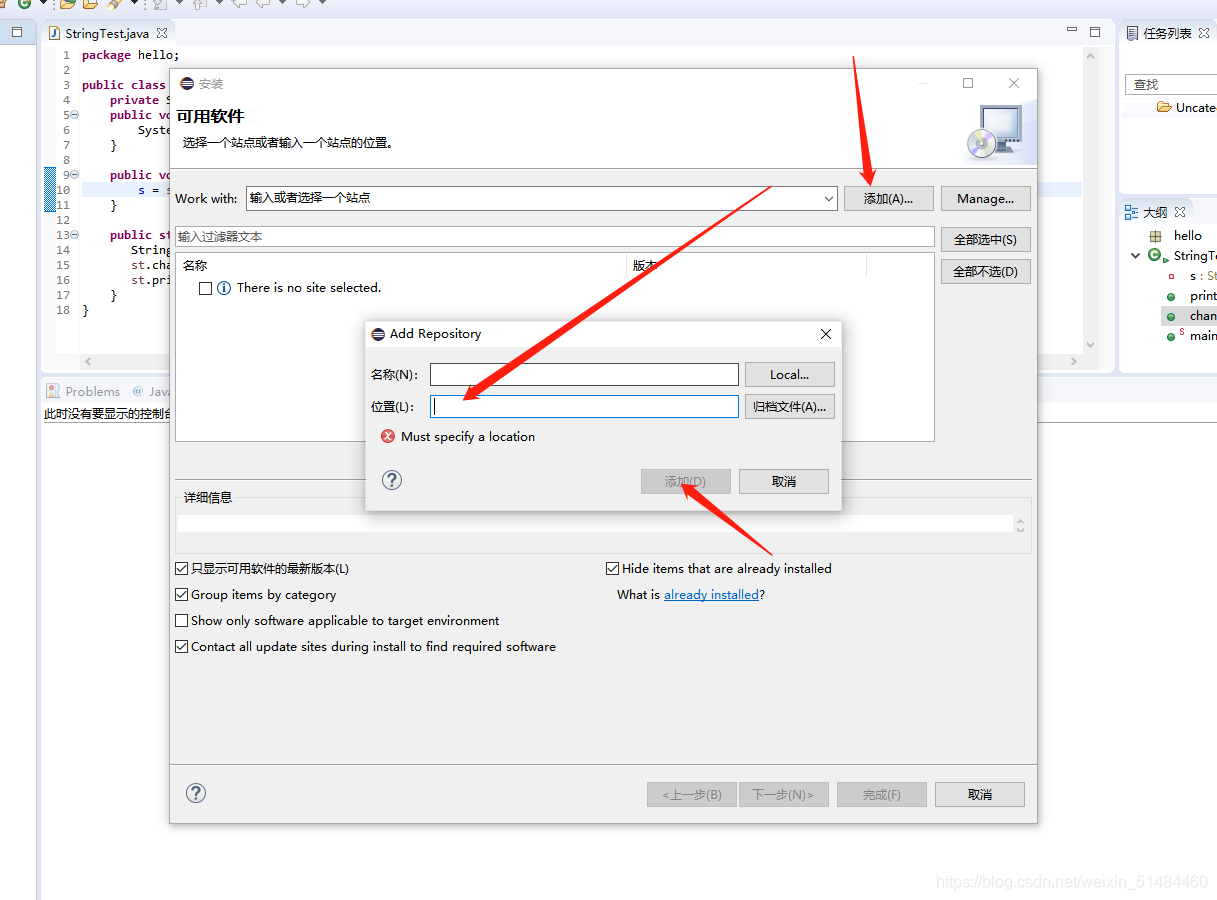Collapse the StringTest node in Outline
This screenshot has height=900, width=1217.
point(1135,256)
